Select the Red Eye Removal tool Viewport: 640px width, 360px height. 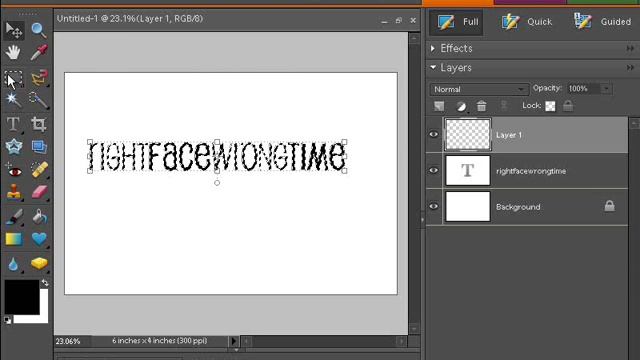pos(13,170)
